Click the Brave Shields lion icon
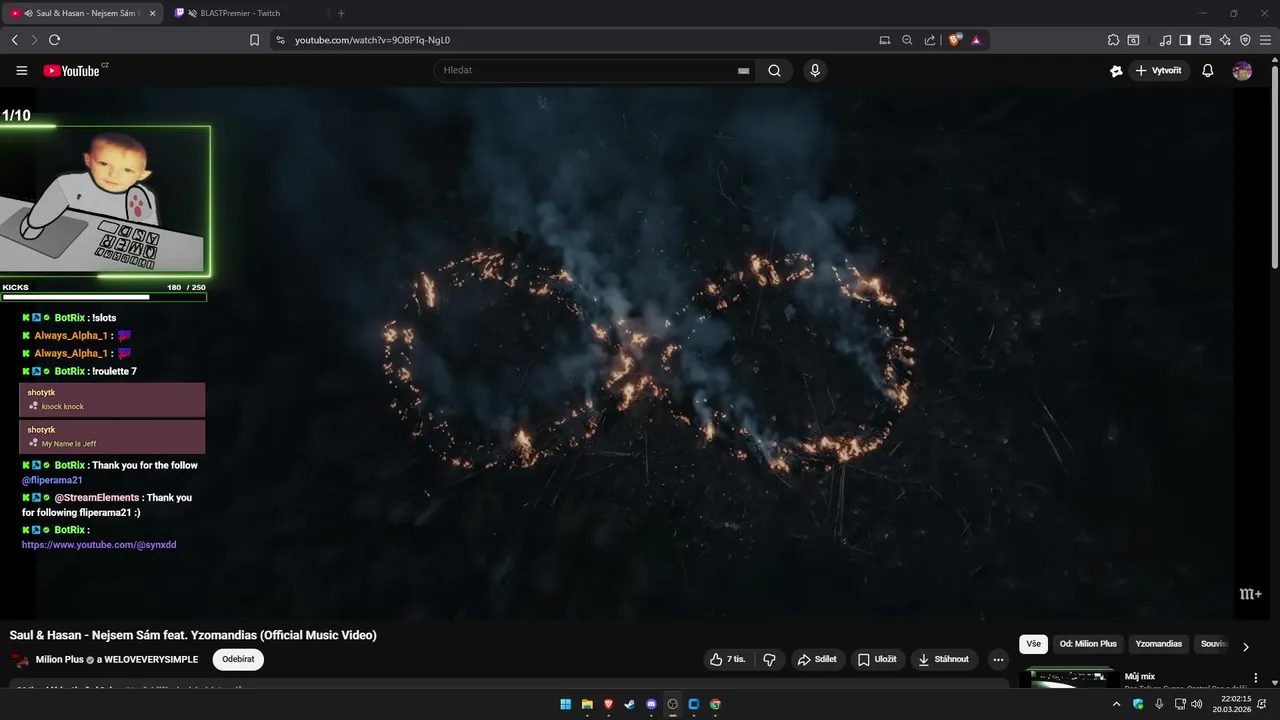The width and height of the screenshot is (1280, 720). coord(955,40)
